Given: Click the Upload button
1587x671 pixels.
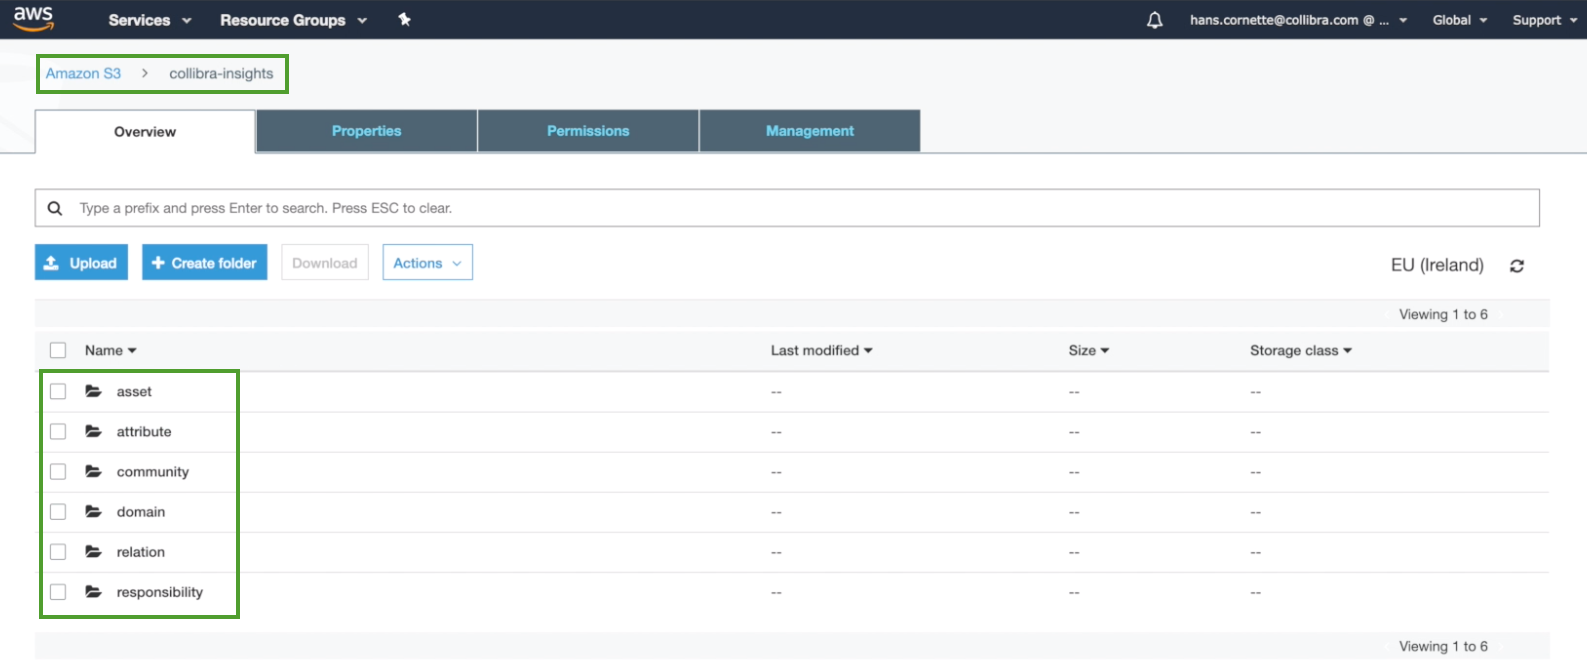Looking at the screenshot, I should click(x=81, y=263).
